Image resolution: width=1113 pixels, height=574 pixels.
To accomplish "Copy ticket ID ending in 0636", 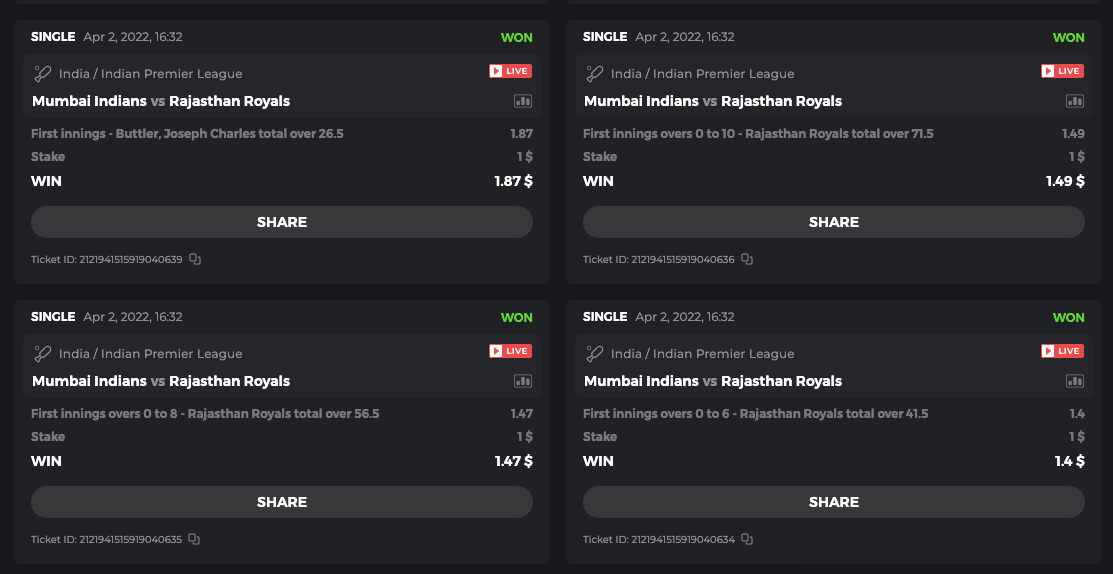I will [747, 260].
